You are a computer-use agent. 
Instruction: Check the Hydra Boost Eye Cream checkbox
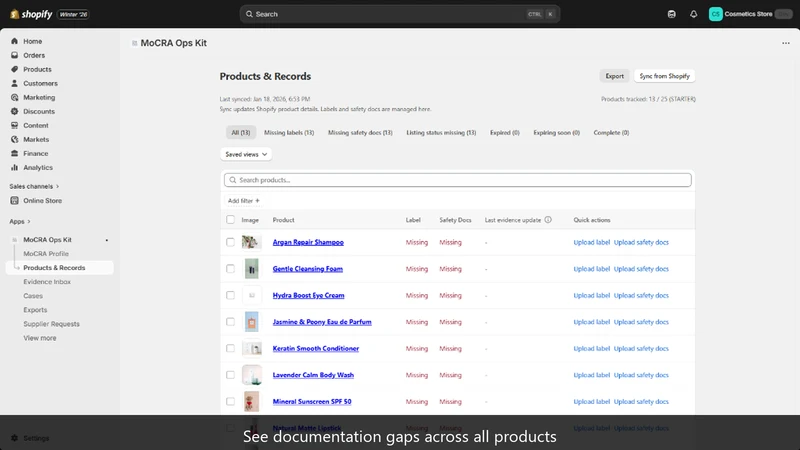[x=230, y=295]
